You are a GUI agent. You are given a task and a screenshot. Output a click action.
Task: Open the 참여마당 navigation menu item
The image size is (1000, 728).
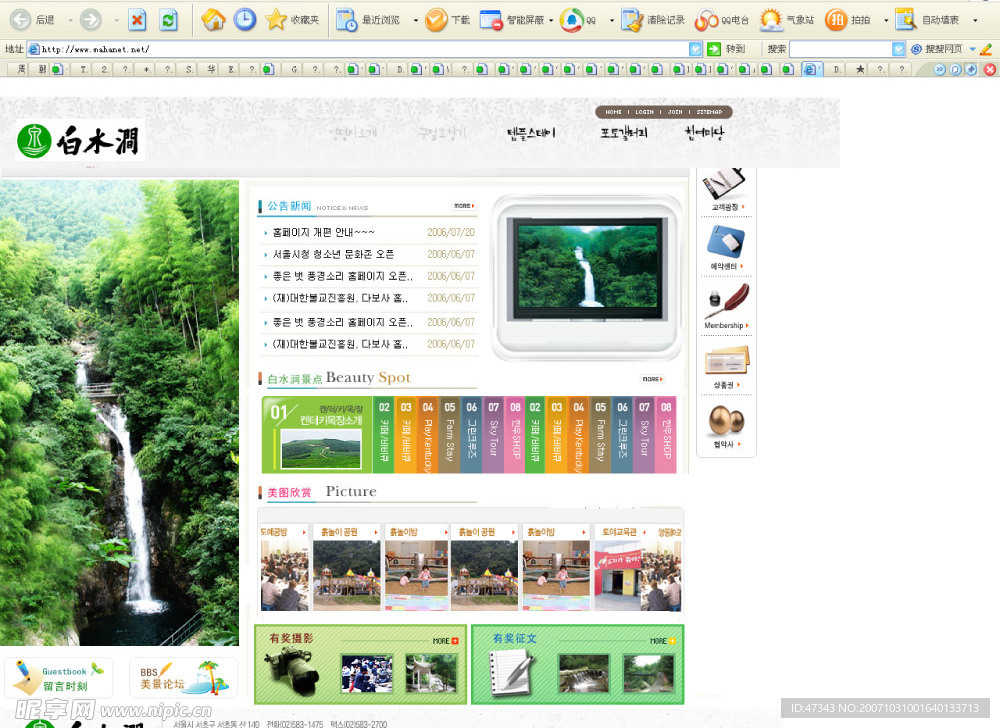(705, 133)
